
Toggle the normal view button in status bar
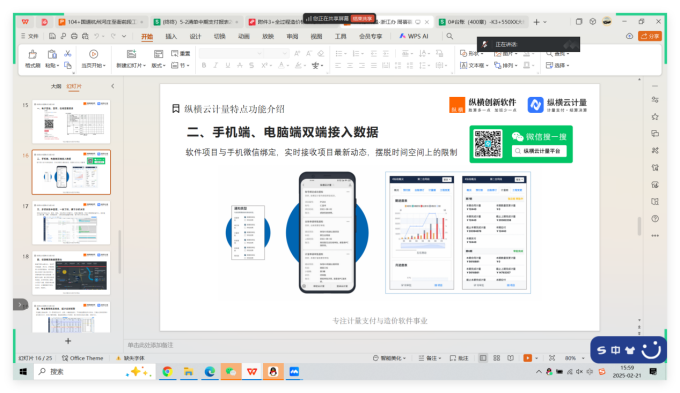tap(483, 358)
